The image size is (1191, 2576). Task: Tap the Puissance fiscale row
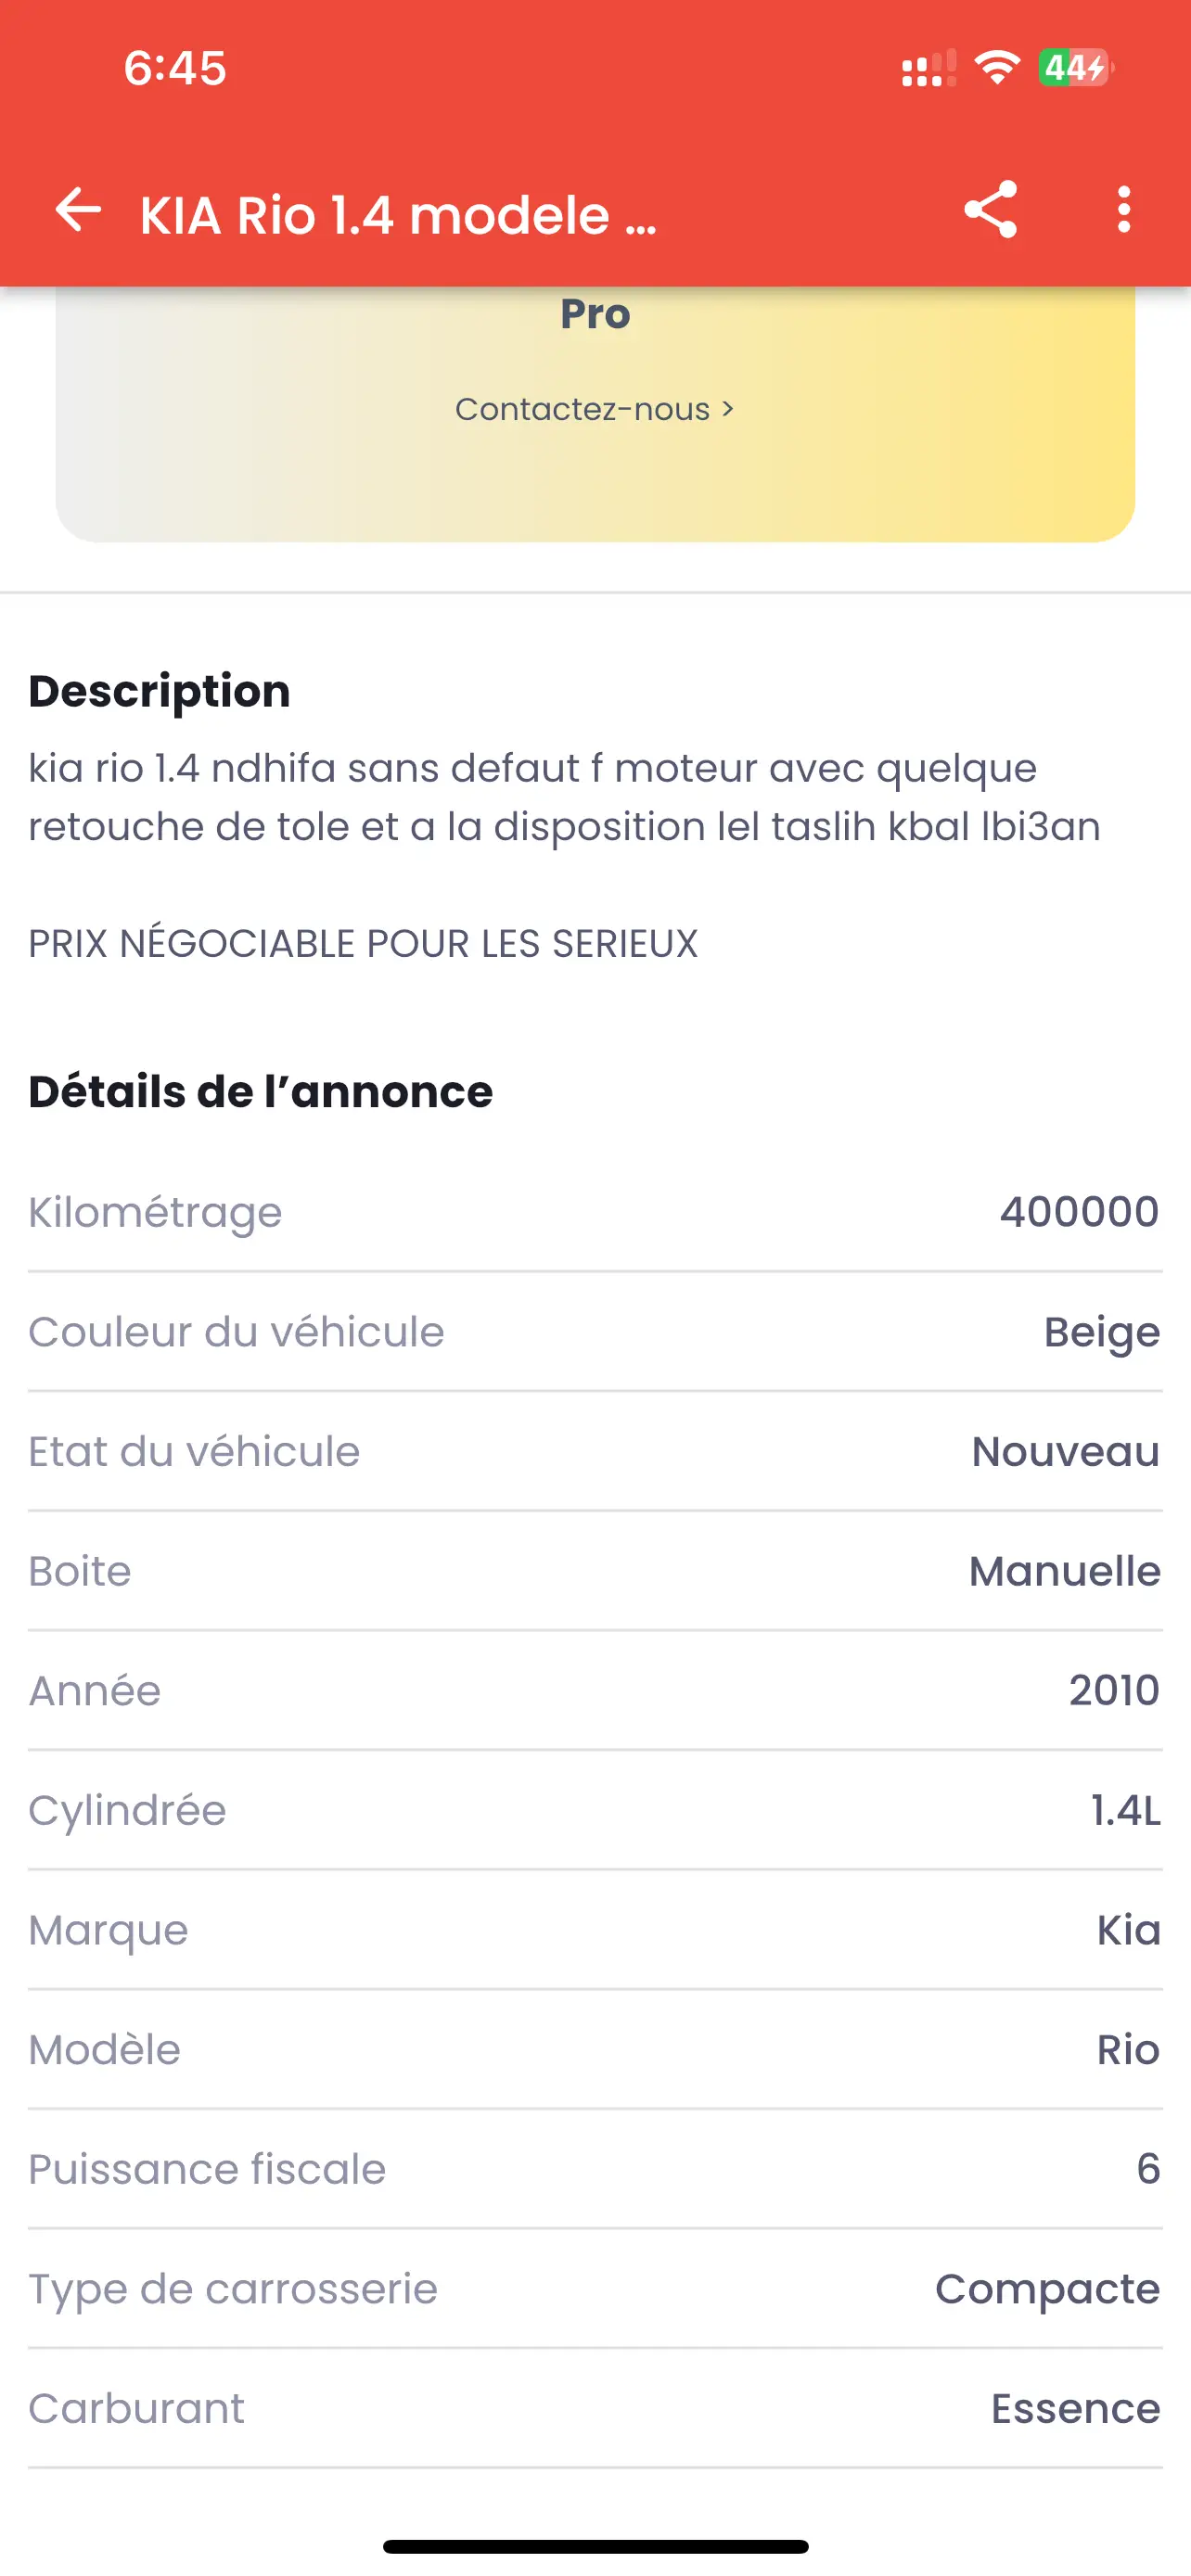(595, 2169)
